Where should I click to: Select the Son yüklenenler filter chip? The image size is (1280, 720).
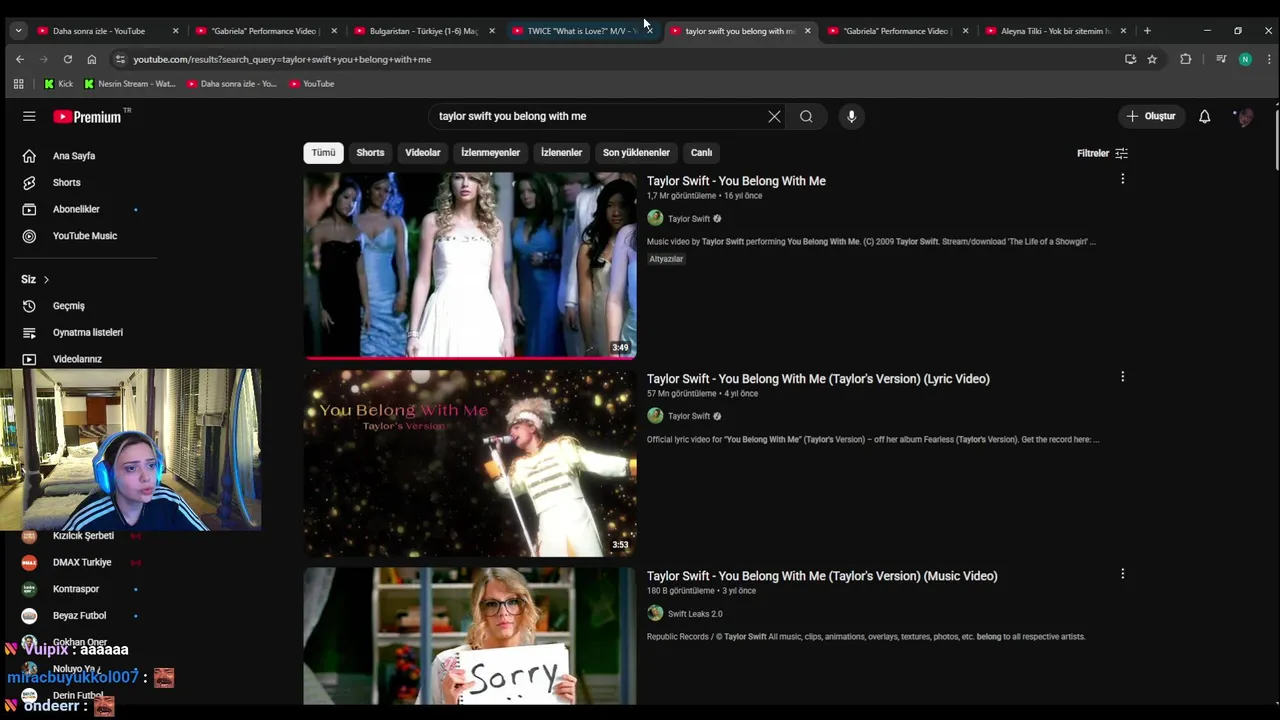tap(636, 153)
